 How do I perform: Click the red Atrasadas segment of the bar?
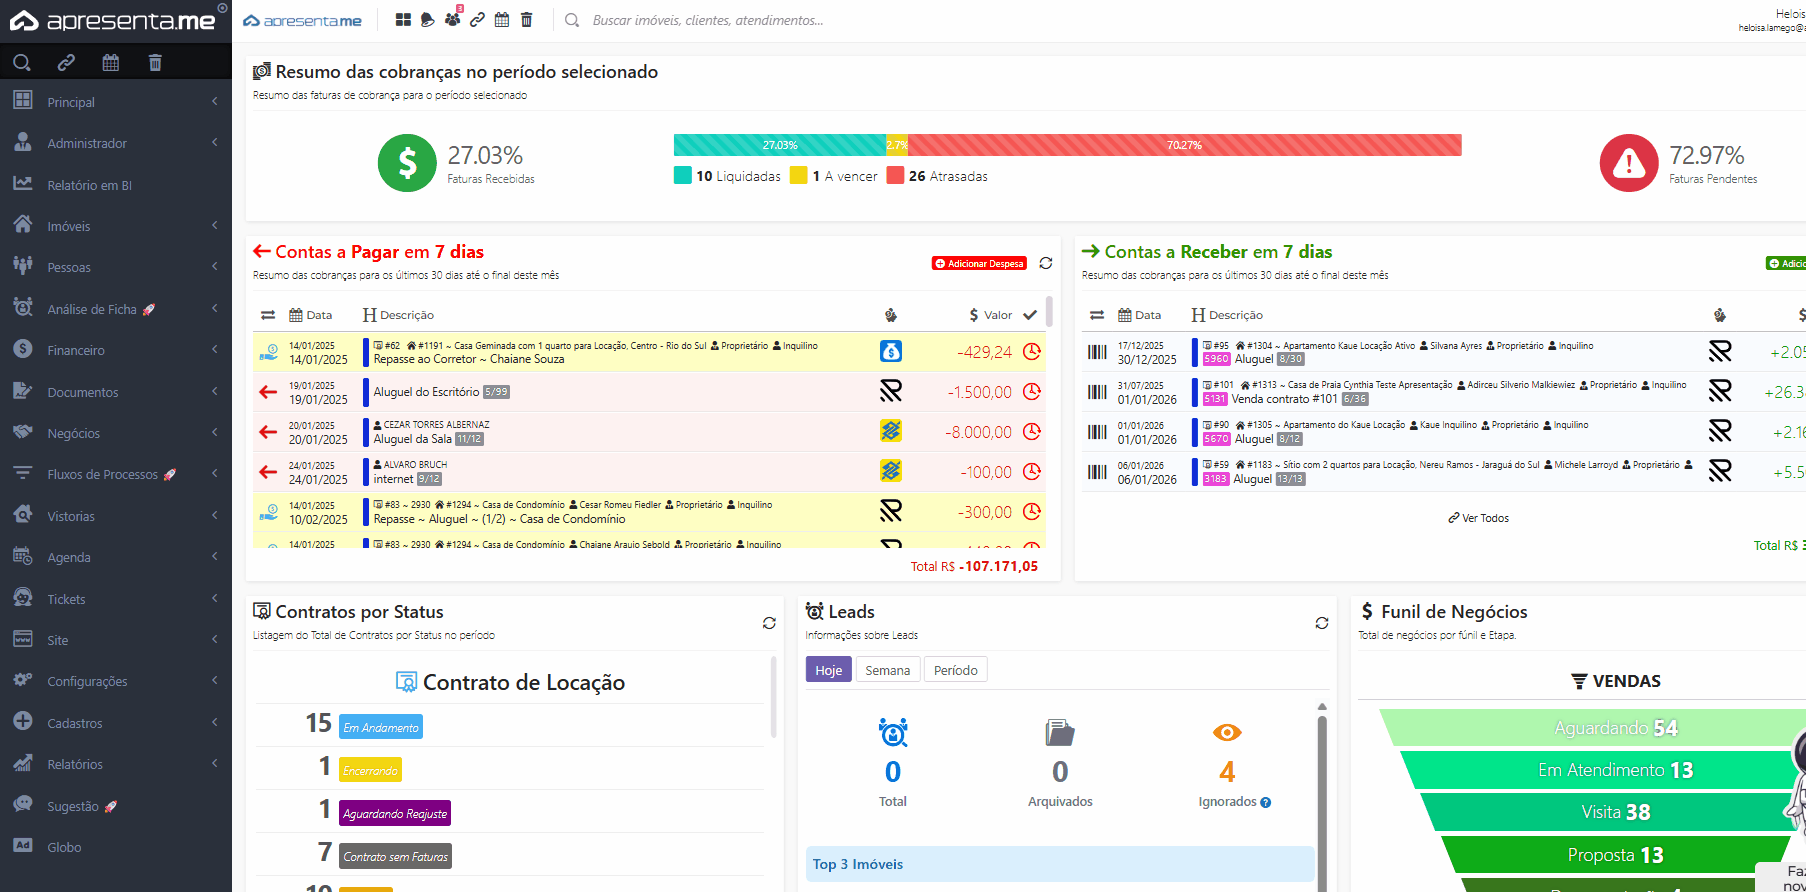(x=1184, y=145)
